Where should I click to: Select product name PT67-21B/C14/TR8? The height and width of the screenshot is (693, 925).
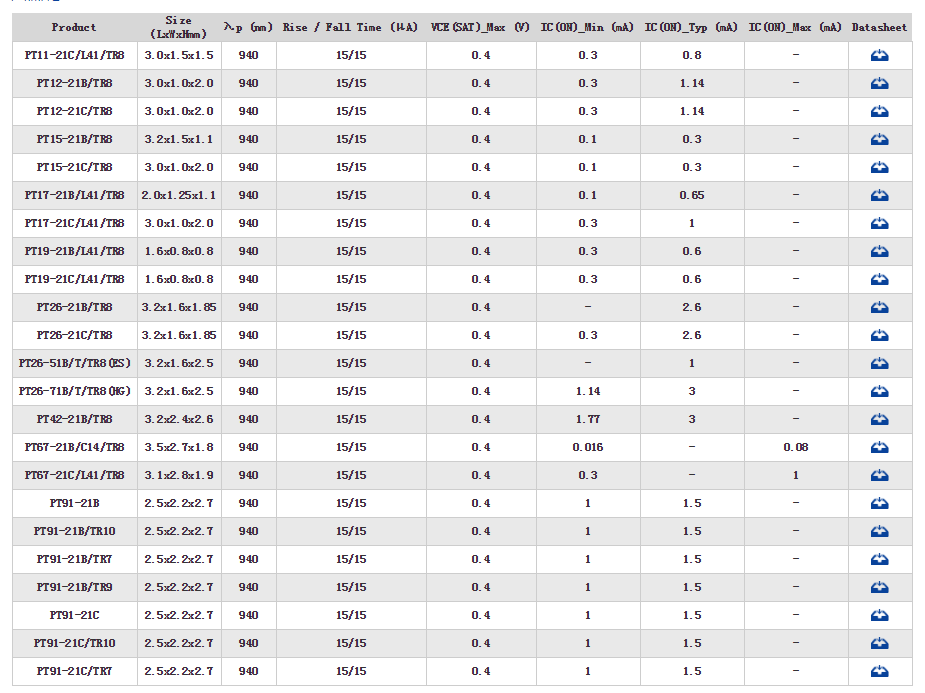pyautogui.click(x=74, y=448)
